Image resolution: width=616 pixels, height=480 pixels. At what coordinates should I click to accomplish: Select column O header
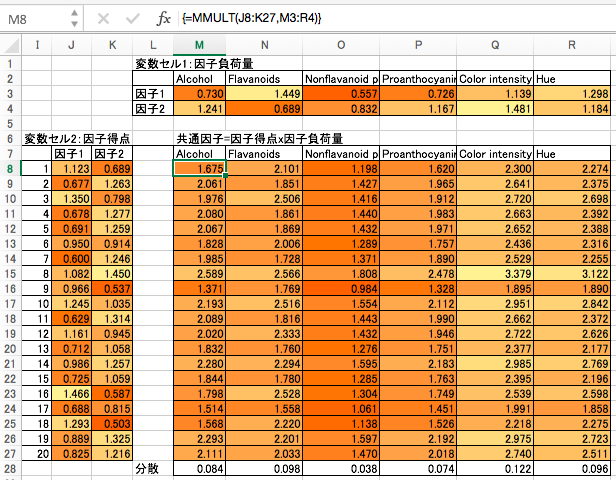[x=341, y=46]
